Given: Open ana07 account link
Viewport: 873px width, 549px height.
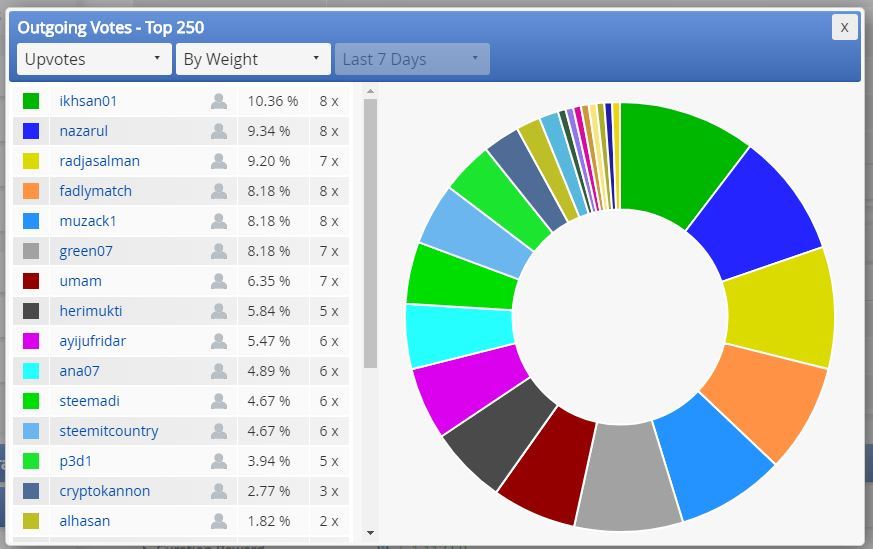Looking at the screenshot, I should point(79,371).
